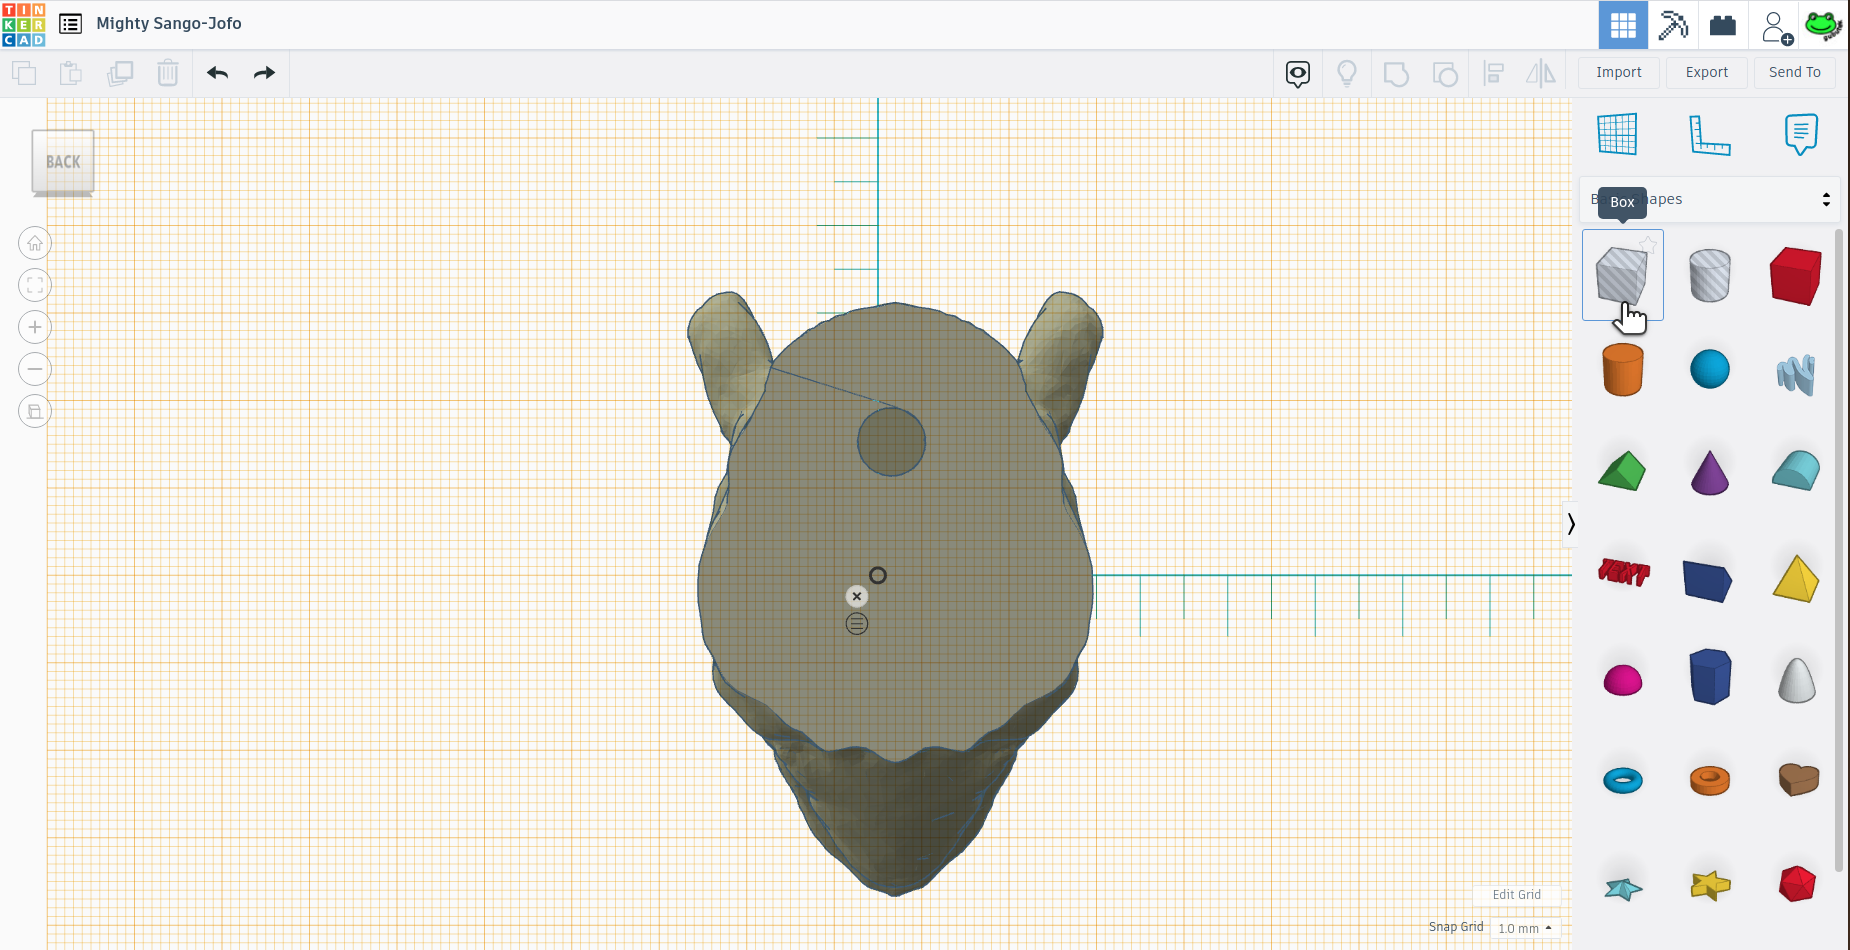
Task: Switch to 3D design grid view
Action: pyautogui.click(x=1623, y=25)
